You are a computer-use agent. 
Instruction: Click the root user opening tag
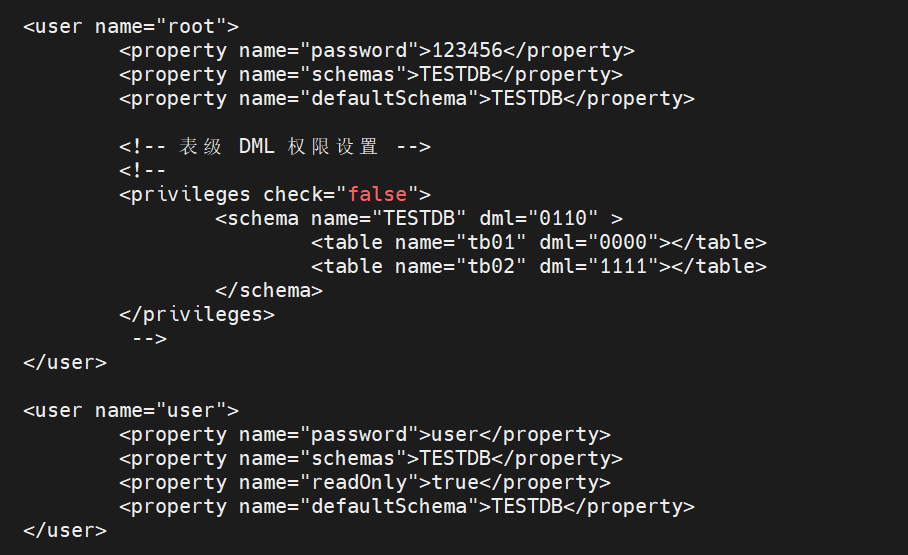click(131, 26)
